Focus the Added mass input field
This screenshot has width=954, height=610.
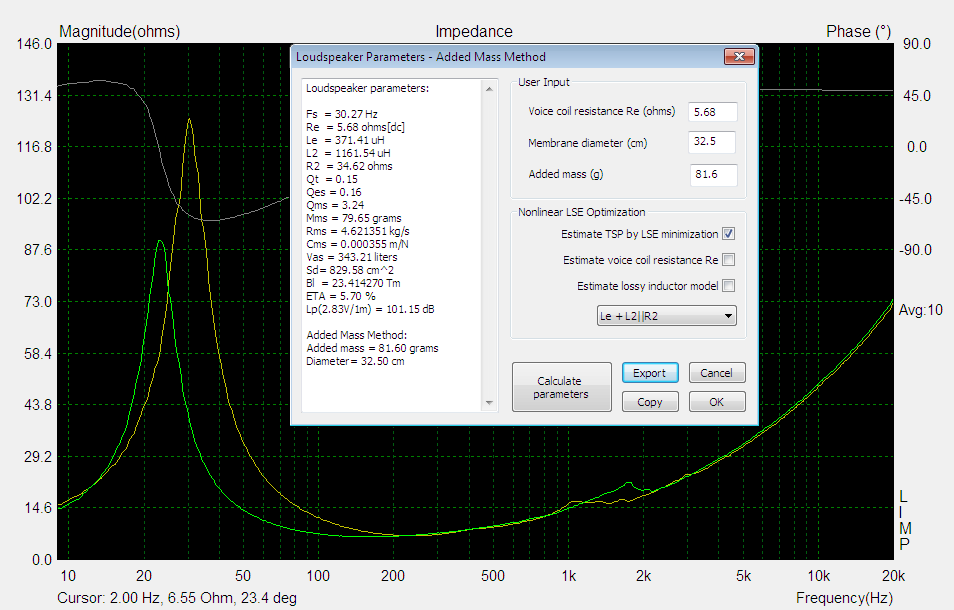pyautogui.click(x=713, y=175)
